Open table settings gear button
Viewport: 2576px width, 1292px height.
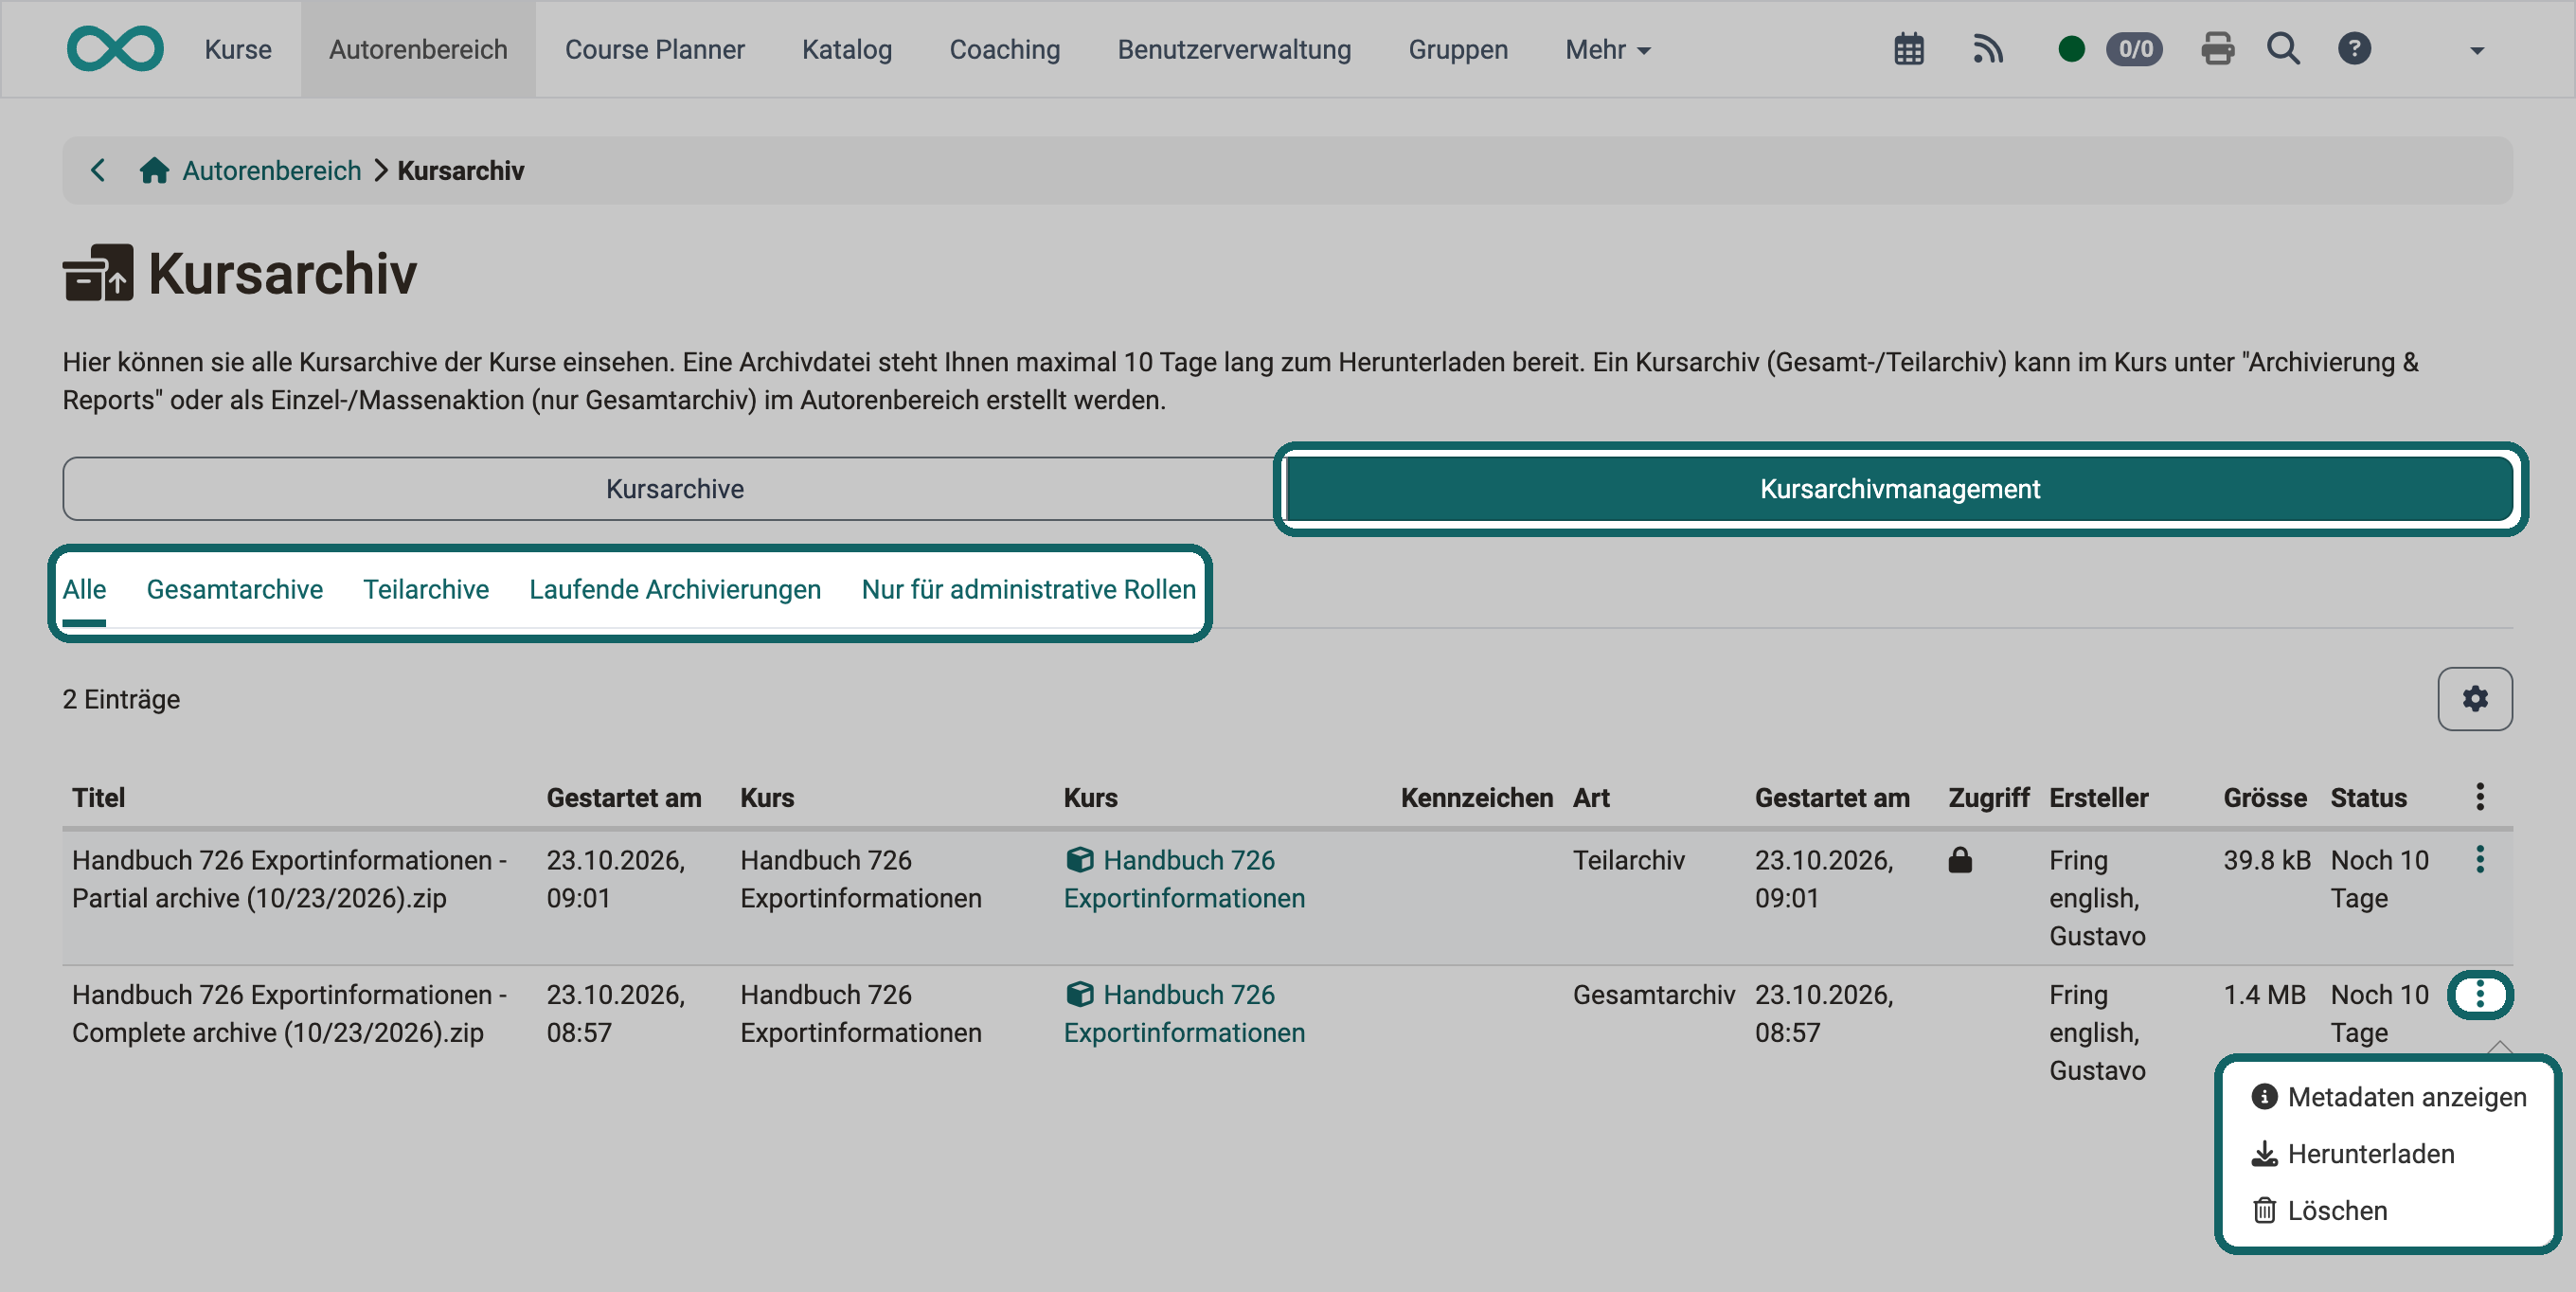(2474, 698)
